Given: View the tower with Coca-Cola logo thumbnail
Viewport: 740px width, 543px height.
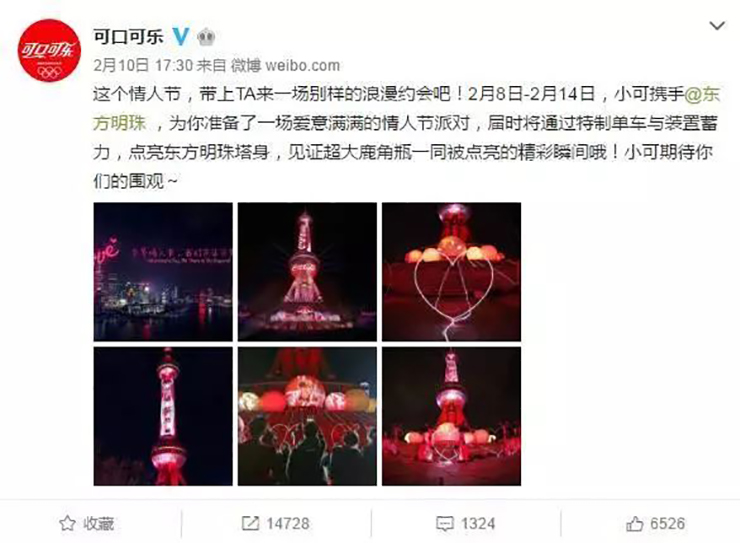Looking at the screenshot, I should click(307, 272).
